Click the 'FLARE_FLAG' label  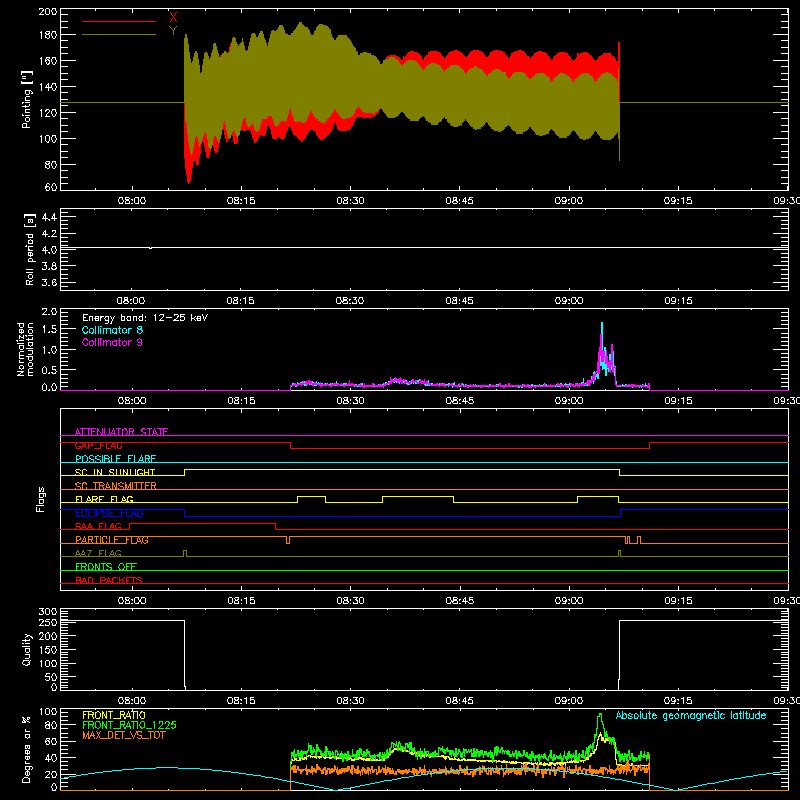104,499
